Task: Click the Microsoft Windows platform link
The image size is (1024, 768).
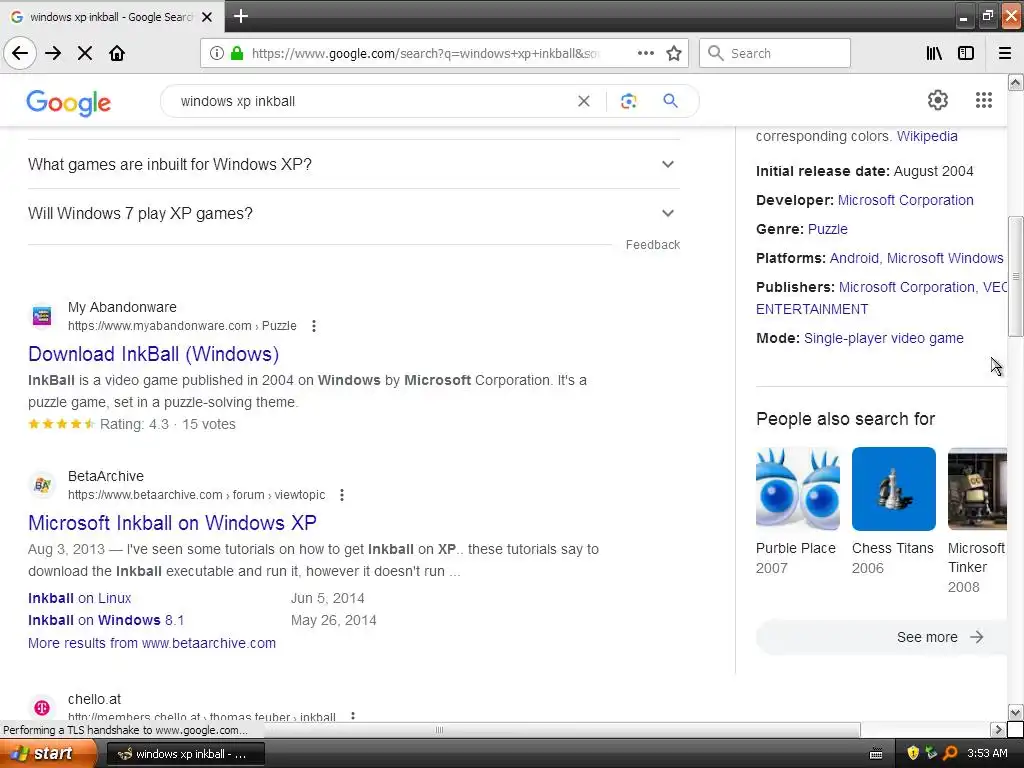Action: click(x=945, y=259)
